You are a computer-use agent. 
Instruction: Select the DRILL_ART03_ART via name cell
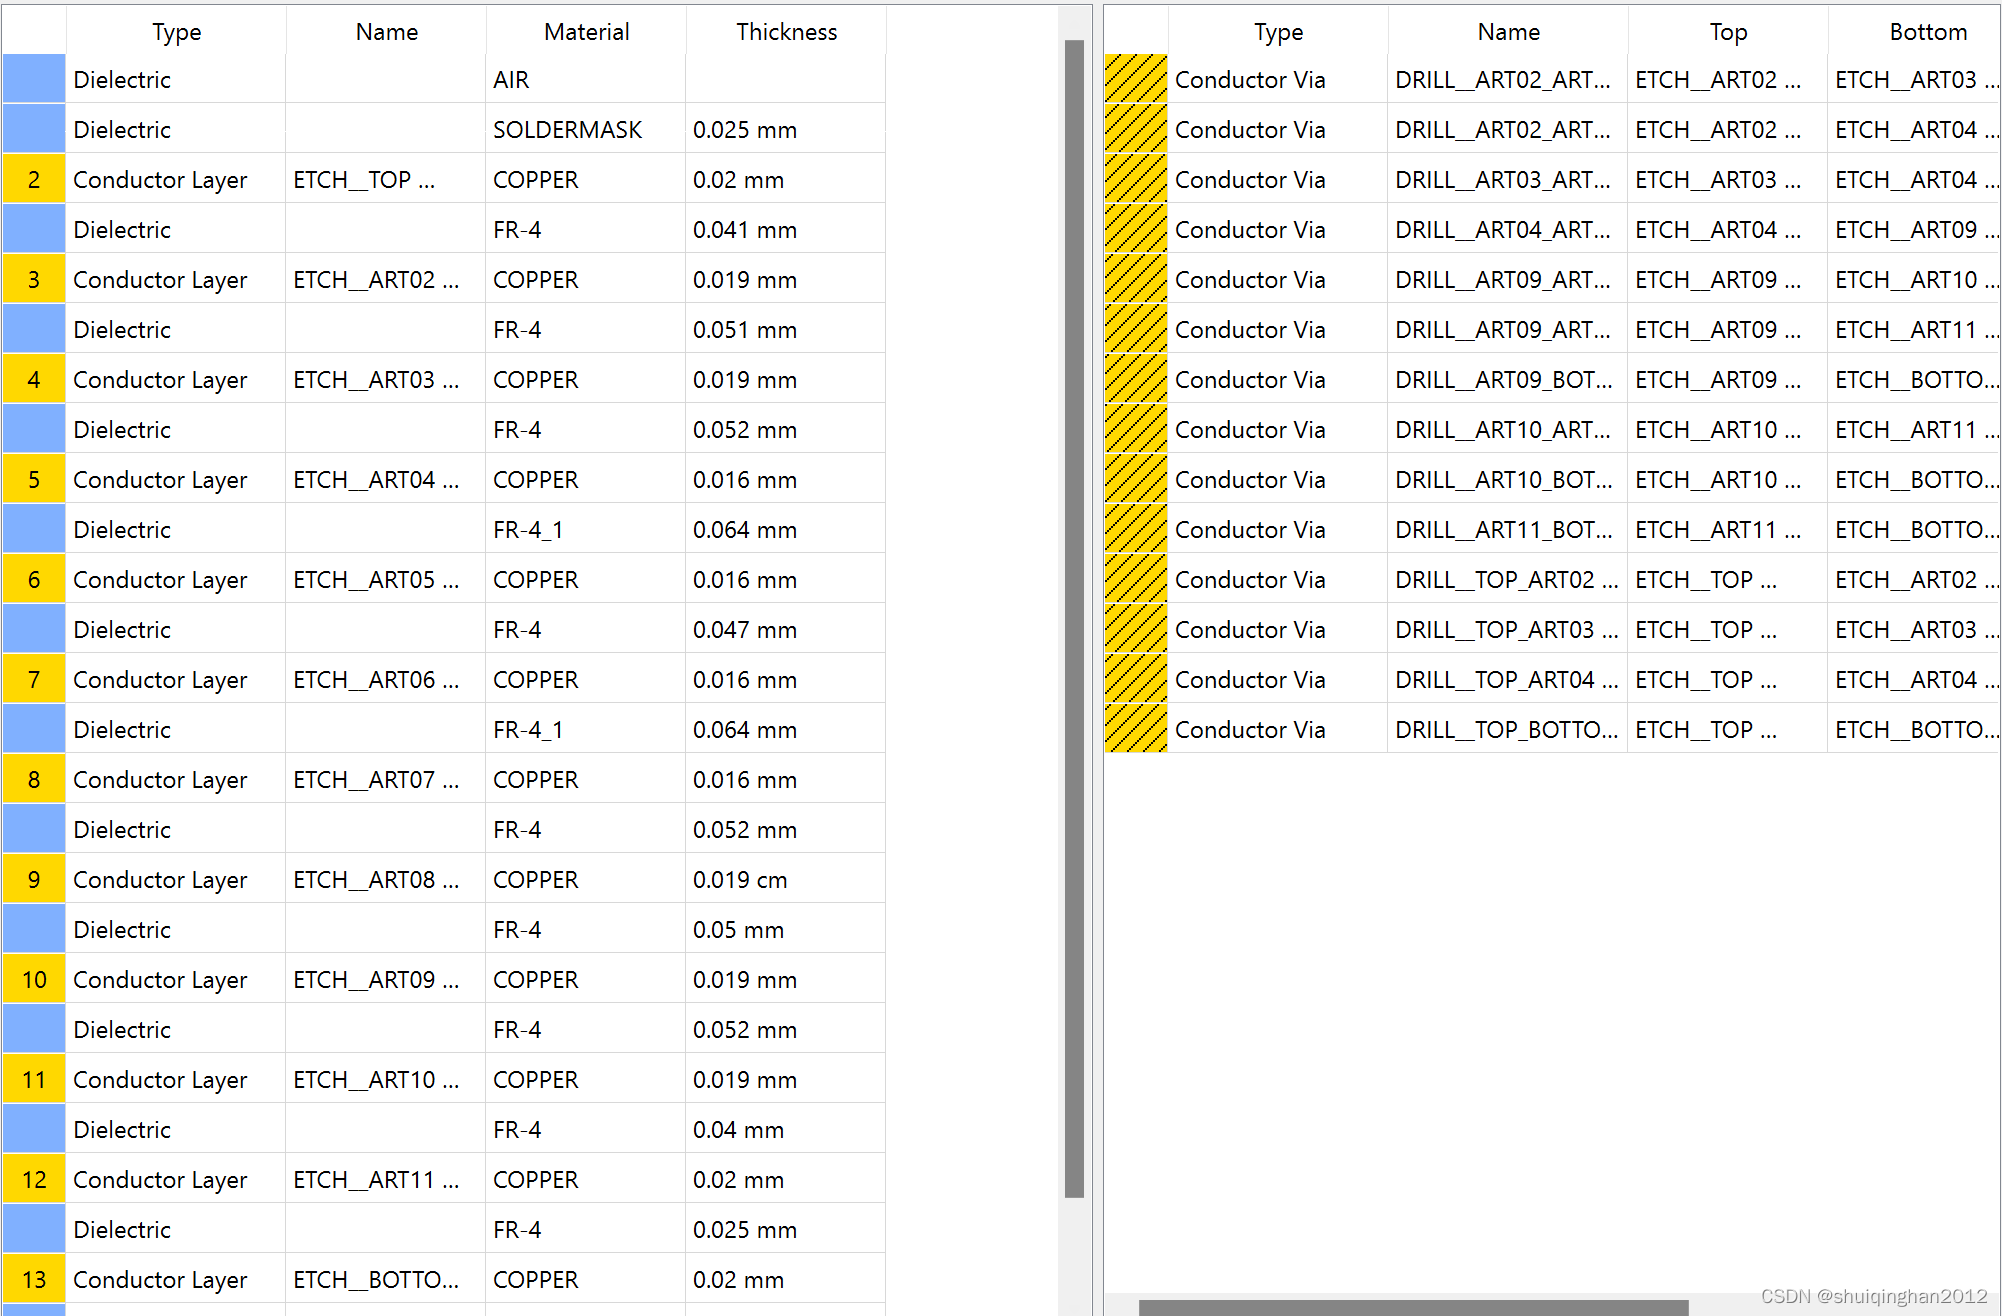[1502, 179]
